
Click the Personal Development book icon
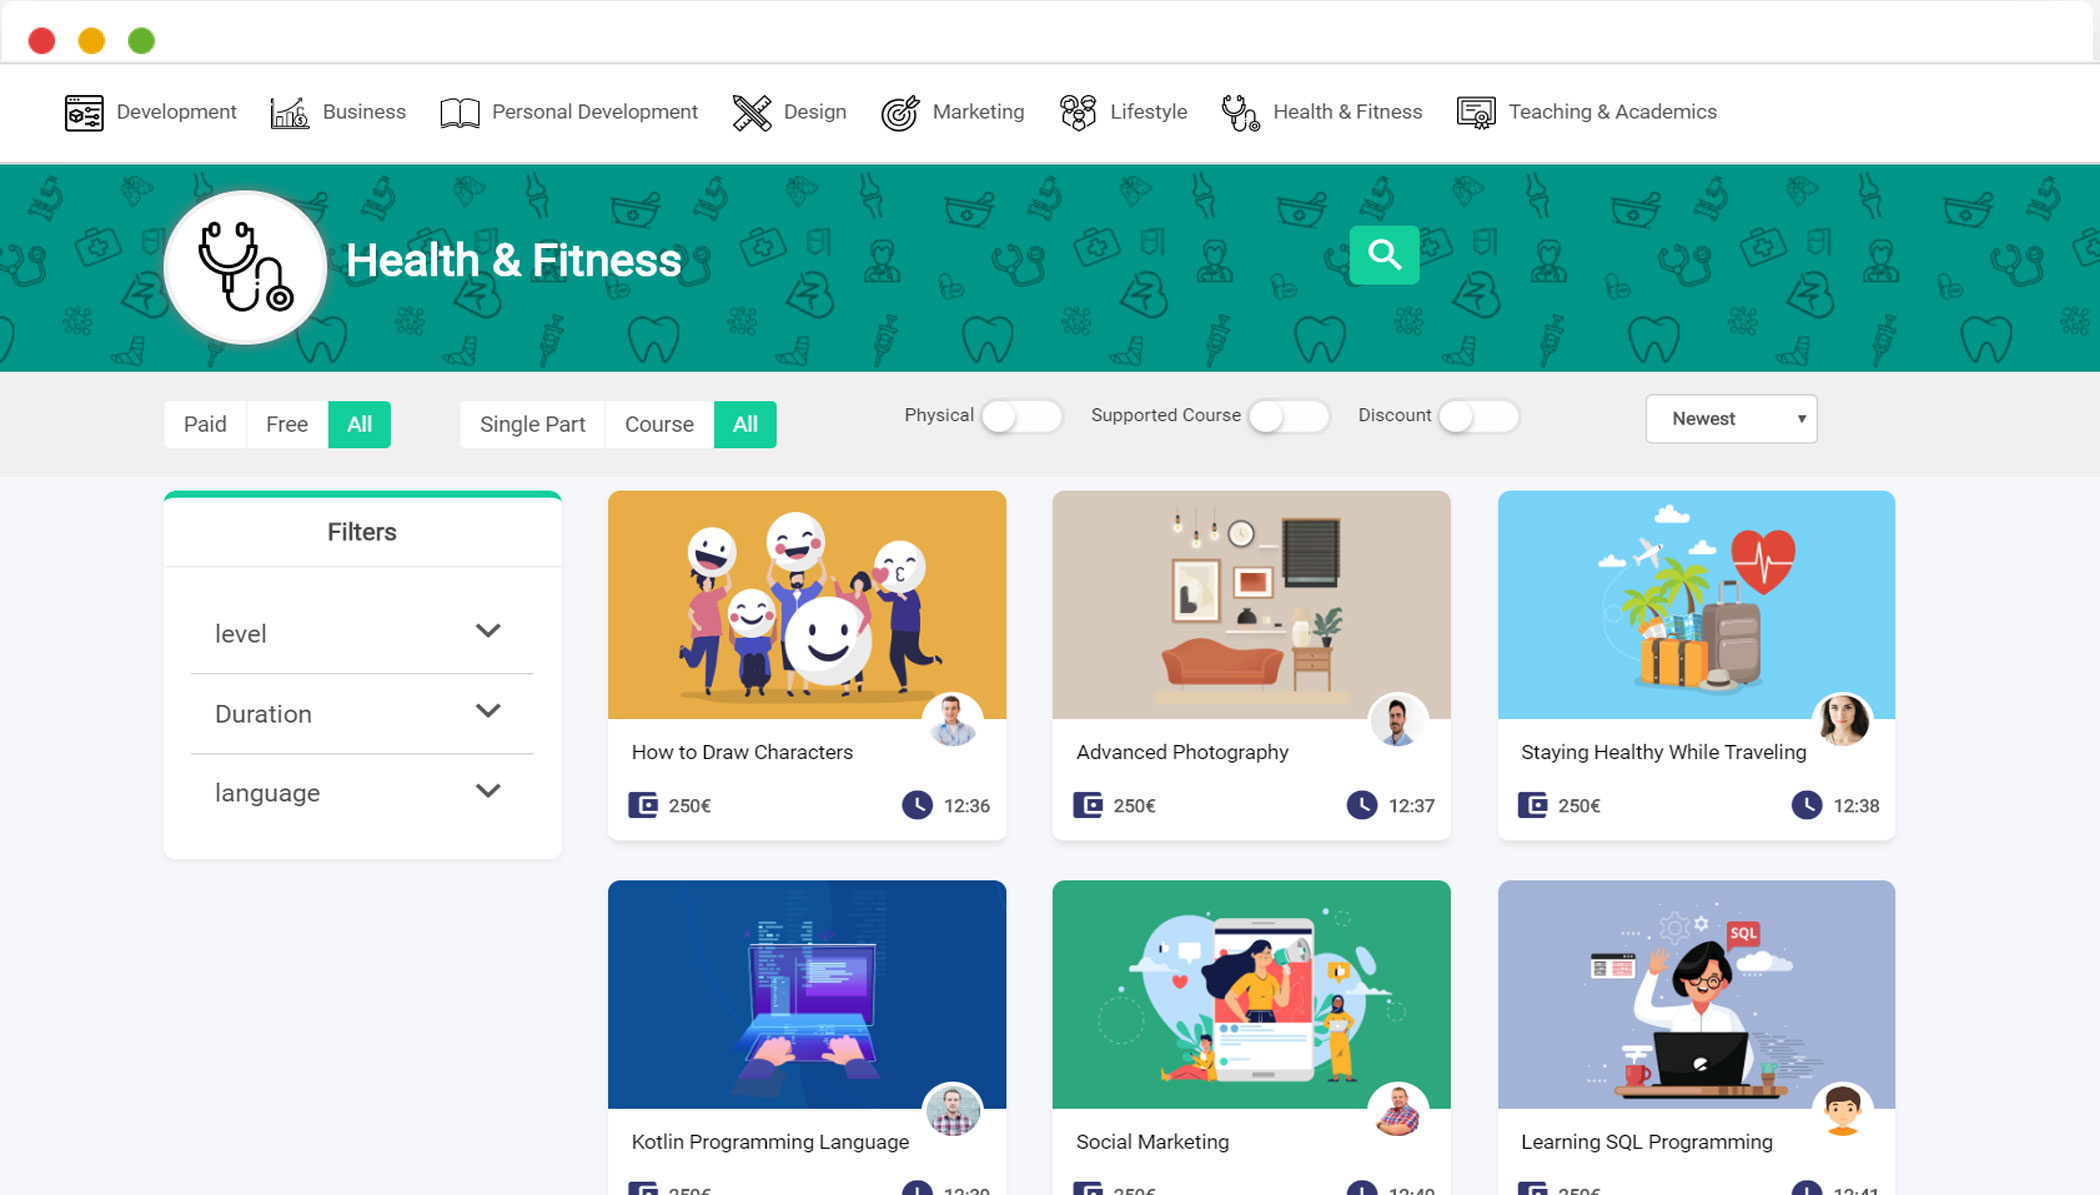pos(460,113)
